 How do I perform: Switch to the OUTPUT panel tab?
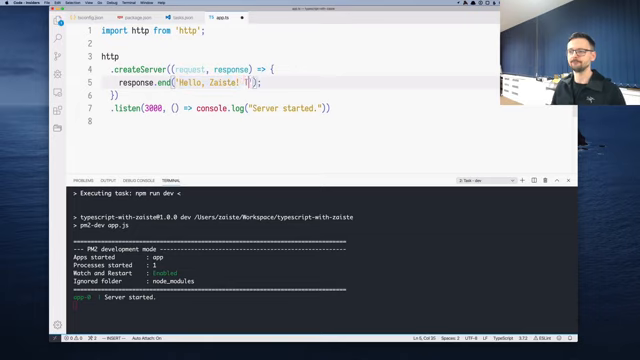108,180
